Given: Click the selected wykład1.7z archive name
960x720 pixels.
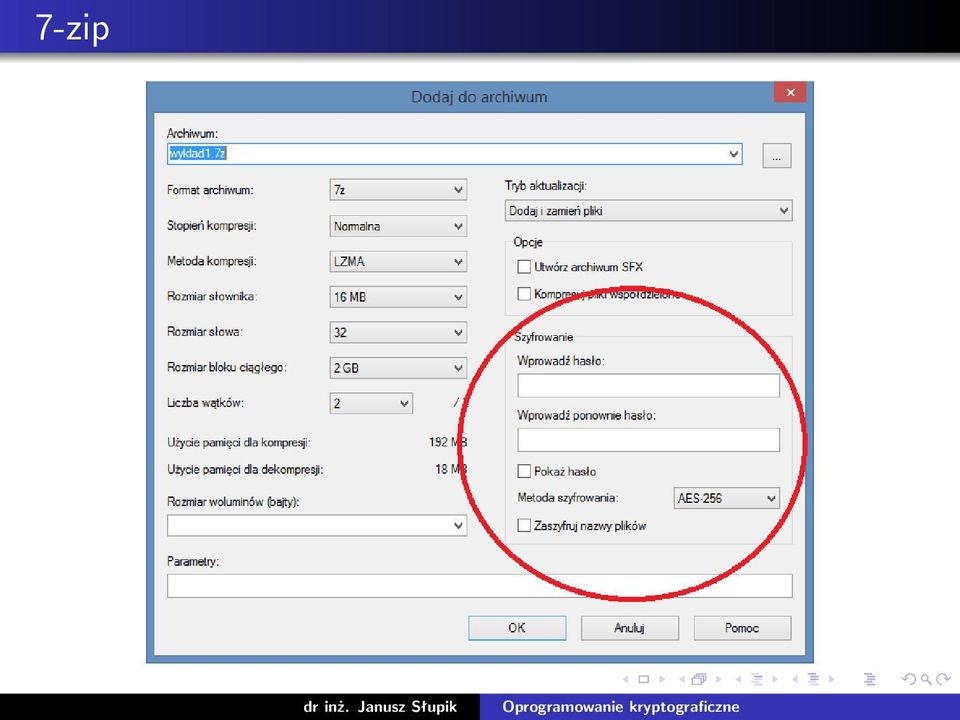Looking at the screenshot, I should tap(197, 154).
